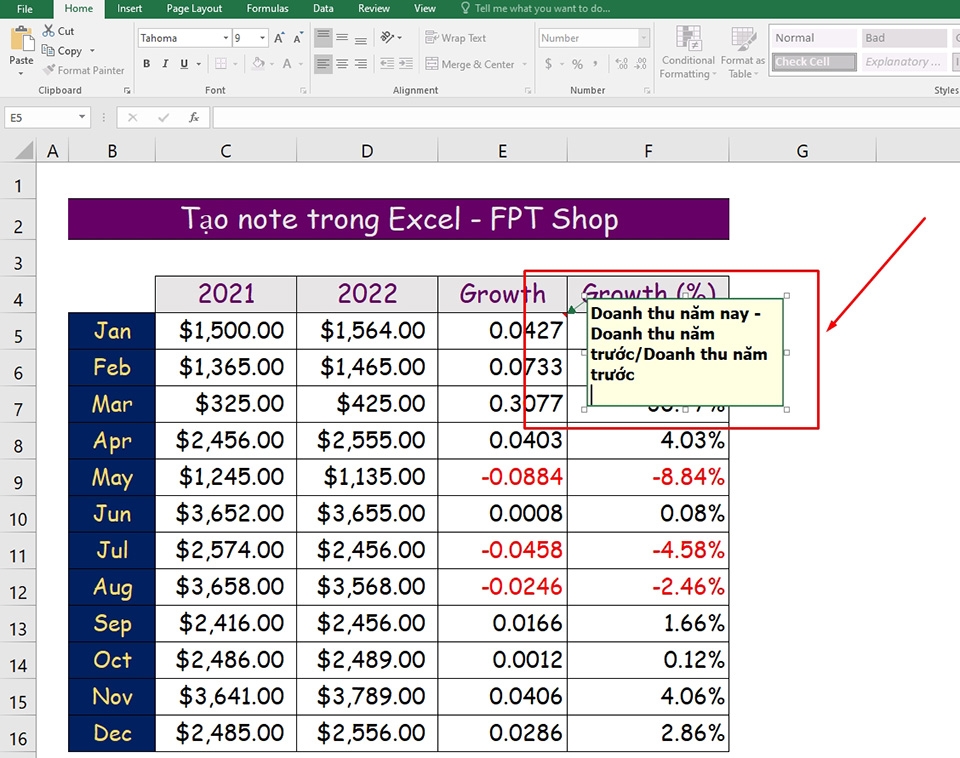
Task: Click the Increase Indent icon
Action: (x=406, y=64)
